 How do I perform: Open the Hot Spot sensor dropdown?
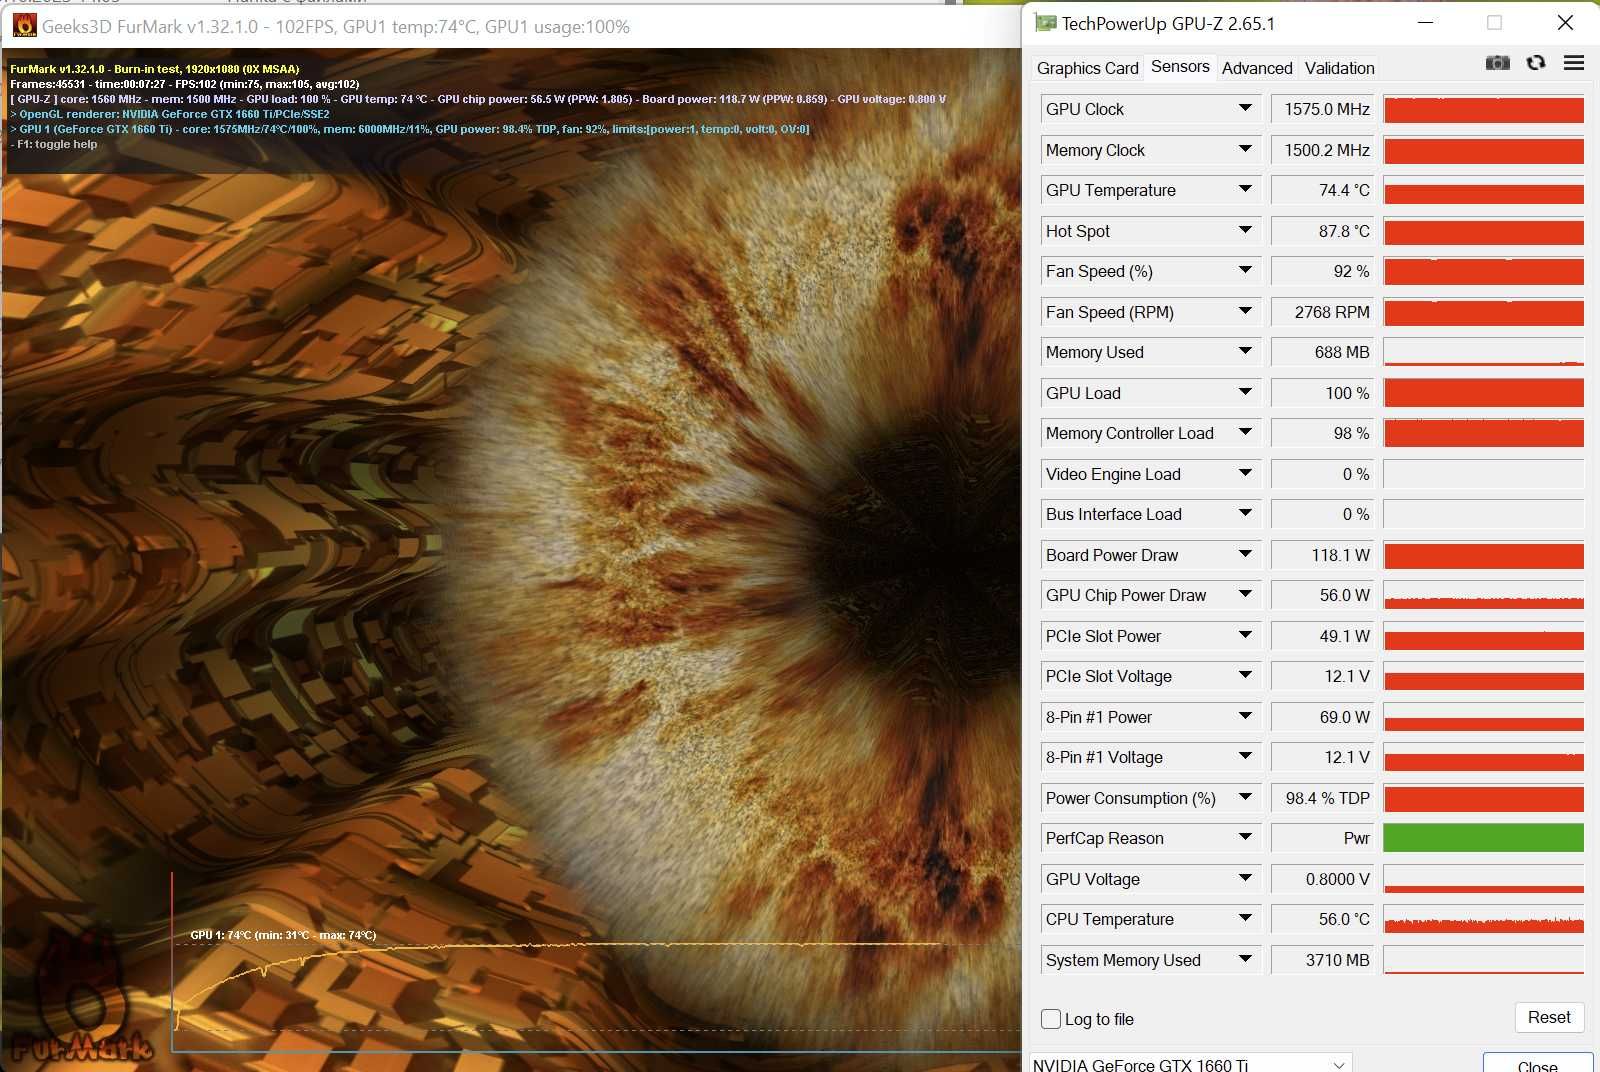click(x=1245, y=230)
